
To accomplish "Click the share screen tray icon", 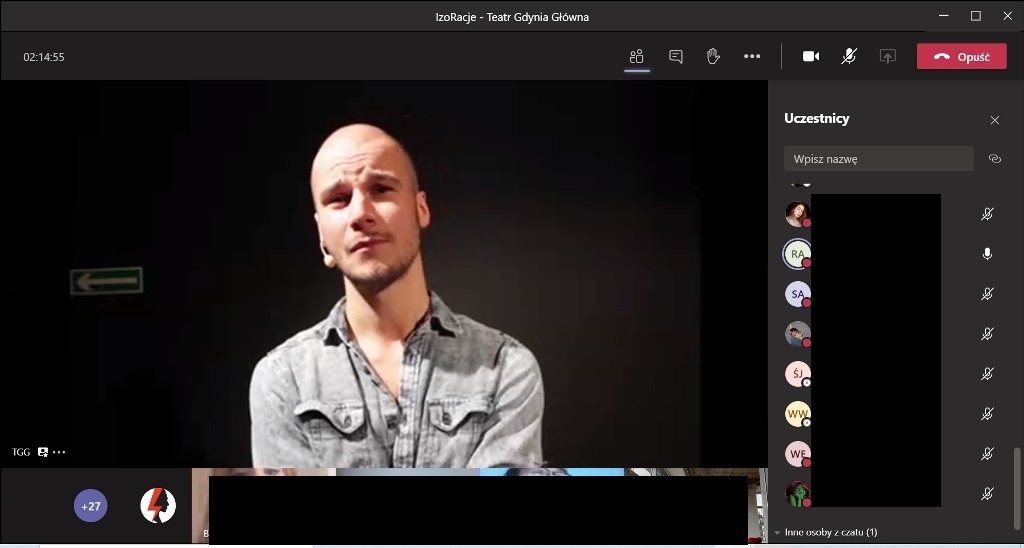I will pos(887,57).
